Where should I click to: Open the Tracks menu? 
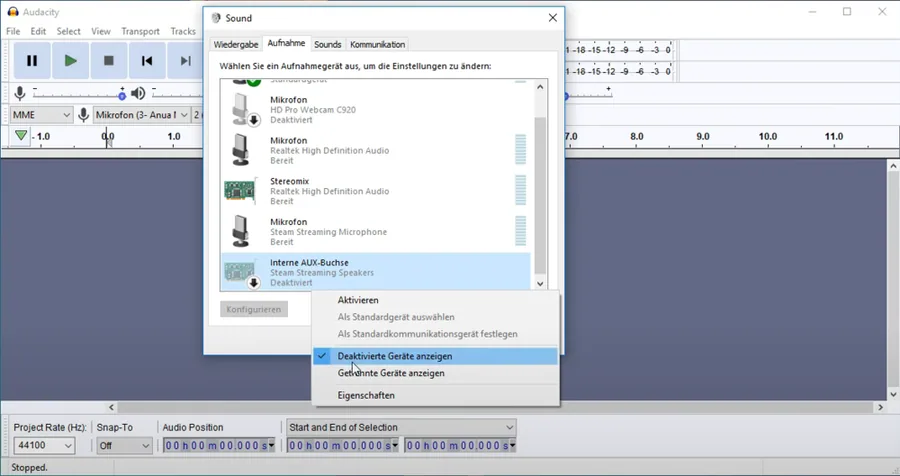183,31
